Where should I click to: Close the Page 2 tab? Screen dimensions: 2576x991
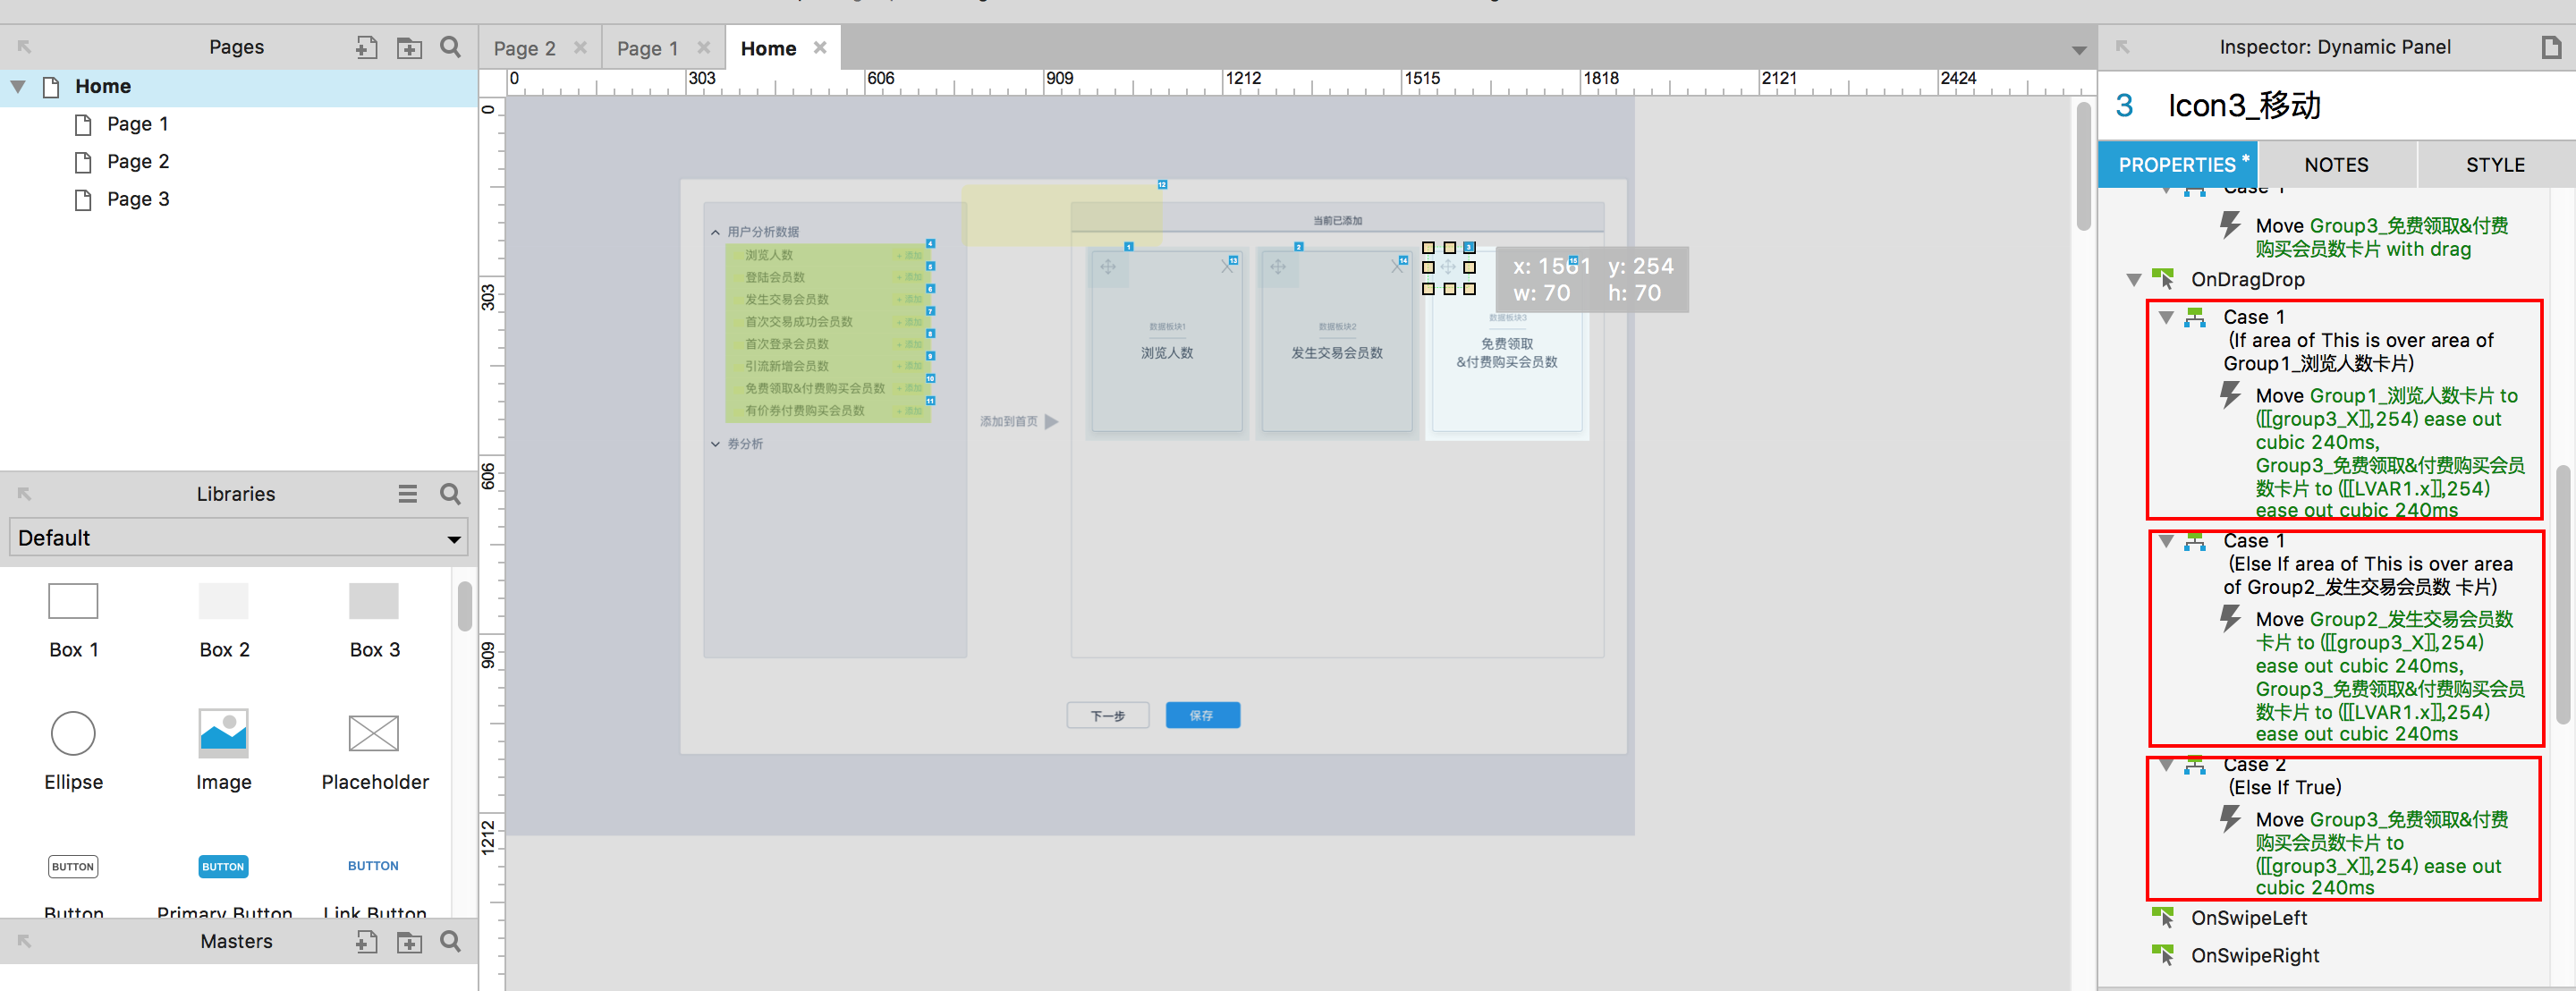click(580, 48)
